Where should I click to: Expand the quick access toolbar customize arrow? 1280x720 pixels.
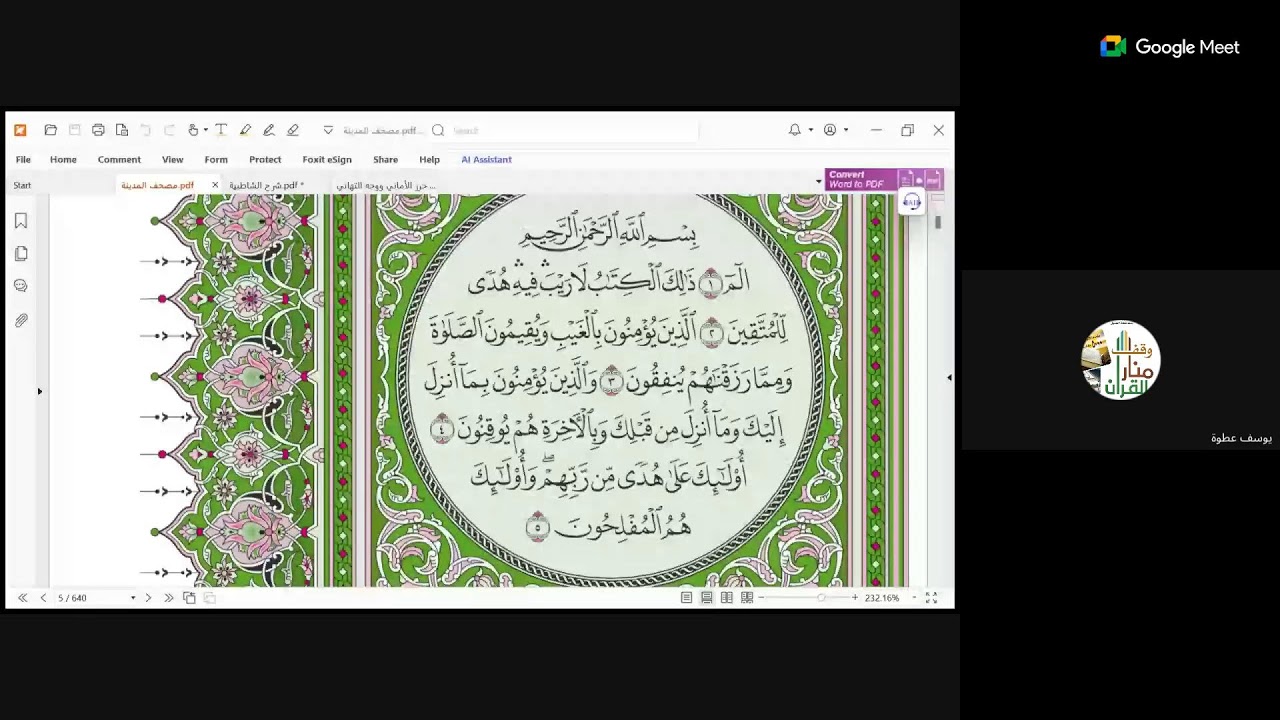(x=328, y=130)
